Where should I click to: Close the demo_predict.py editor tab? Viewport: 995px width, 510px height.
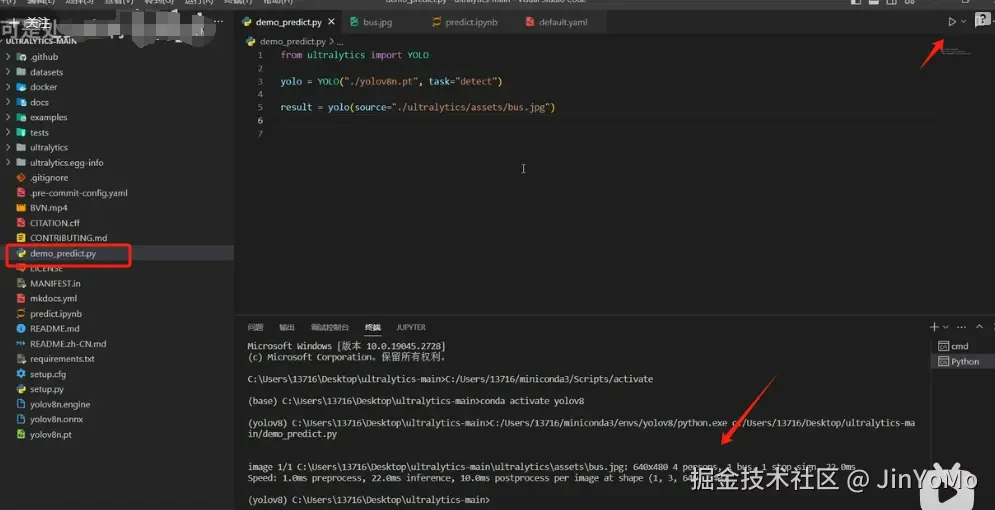(331, 22)
